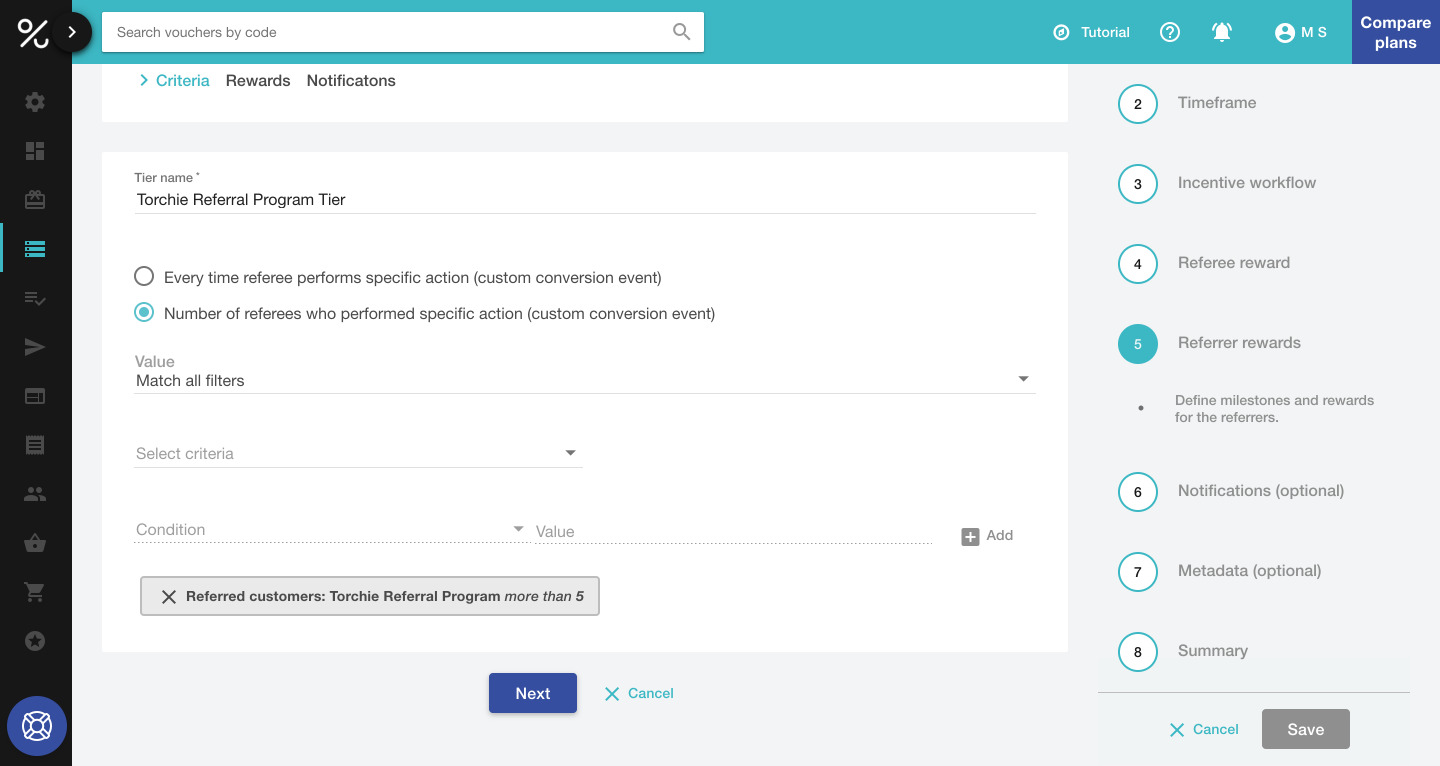Image resolution: width=1440 pixels, height=766 pixels.
Task: Select "Number of referees who performed" option
Action: [144, 313]
